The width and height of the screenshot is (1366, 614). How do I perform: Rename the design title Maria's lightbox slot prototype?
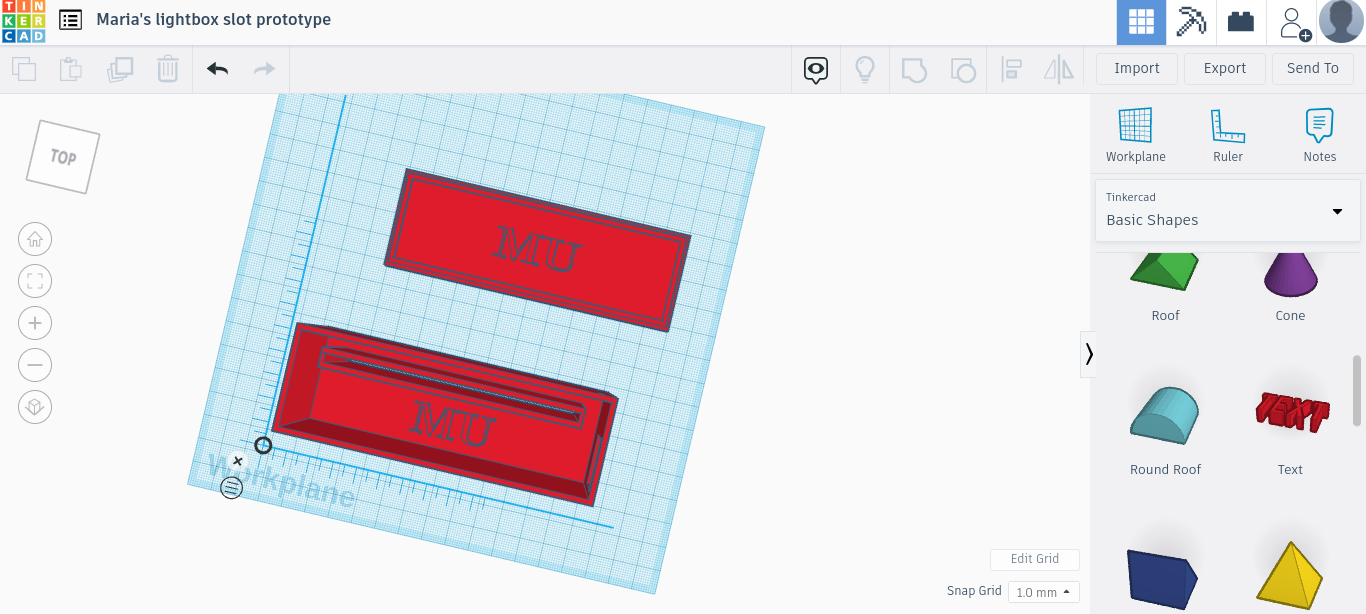(x=213, y=19)
